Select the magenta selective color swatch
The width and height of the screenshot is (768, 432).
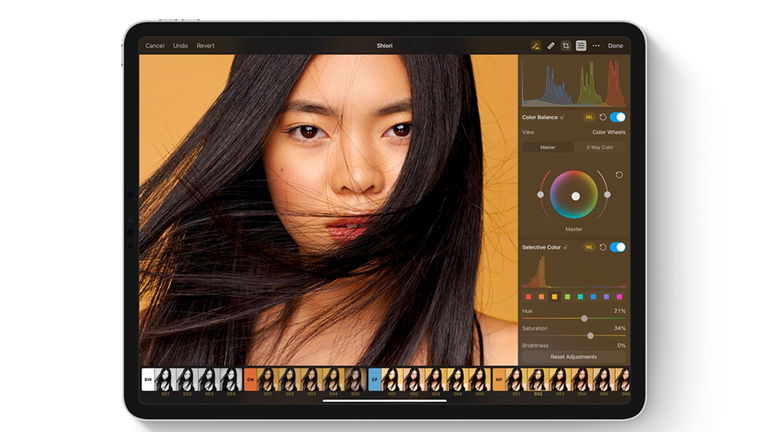pos(619,297)
